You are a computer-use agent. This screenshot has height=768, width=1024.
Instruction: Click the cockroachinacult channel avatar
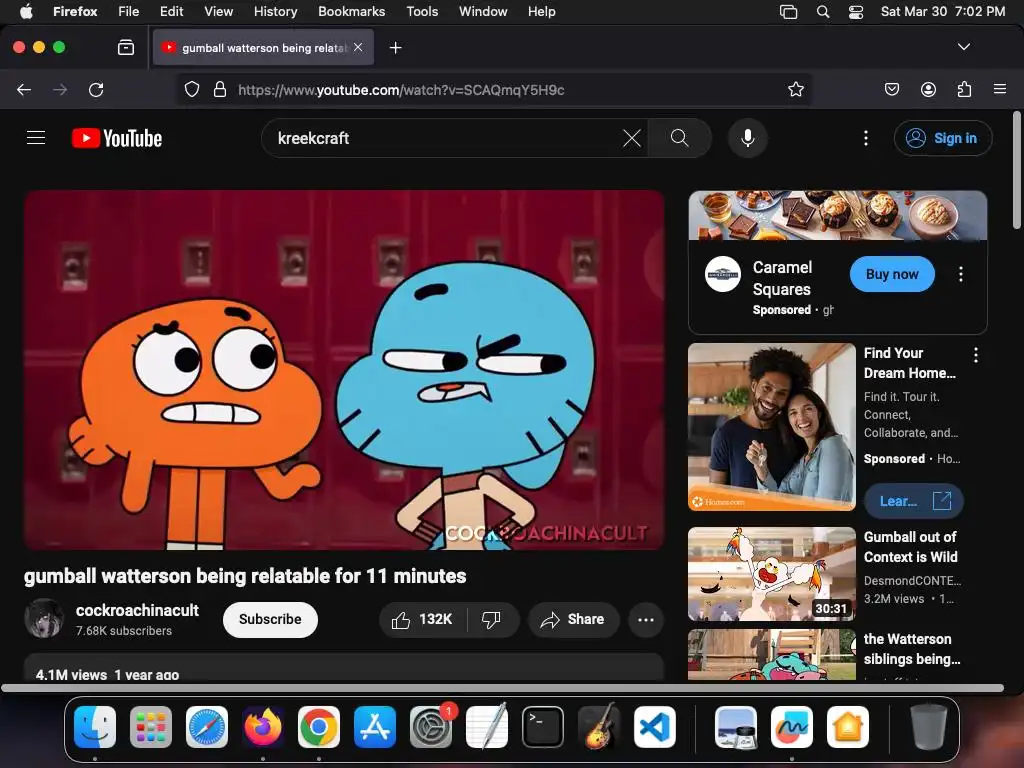click(x=44, y=618)
